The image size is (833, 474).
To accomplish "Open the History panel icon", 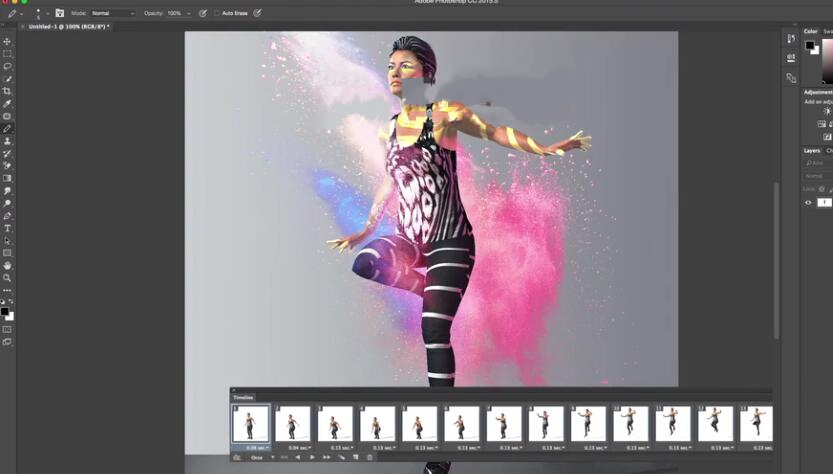I will [x=791, y=38].
